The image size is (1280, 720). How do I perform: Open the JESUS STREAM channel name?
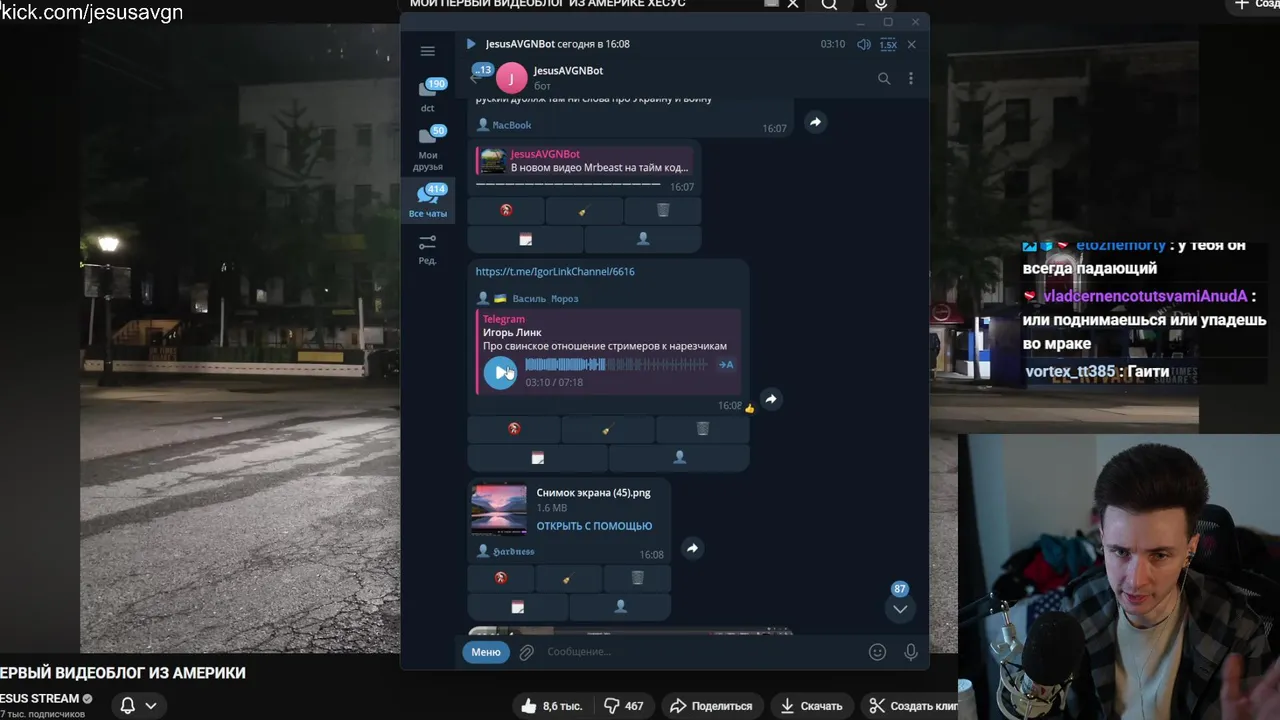[x=40, y=699]
